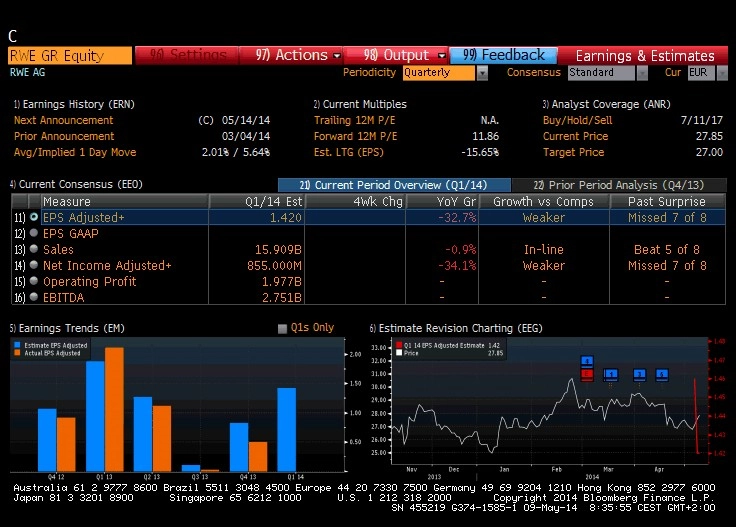Click the Est. LTG (EPS) value -15.65%
The width and height of the screenshot is (736, 527).
(480, 152)
